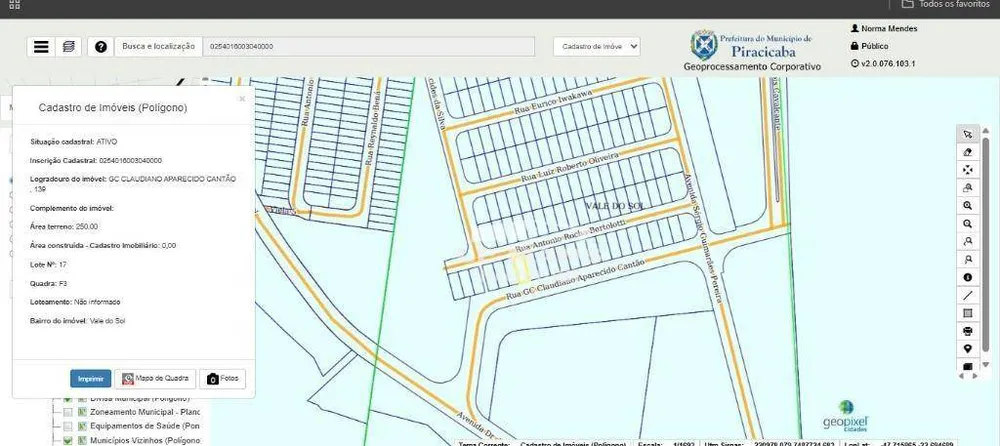This screenshot has width=1000, height=446.
Task: Click the Imprimir button
Action: tap(91, 378)
